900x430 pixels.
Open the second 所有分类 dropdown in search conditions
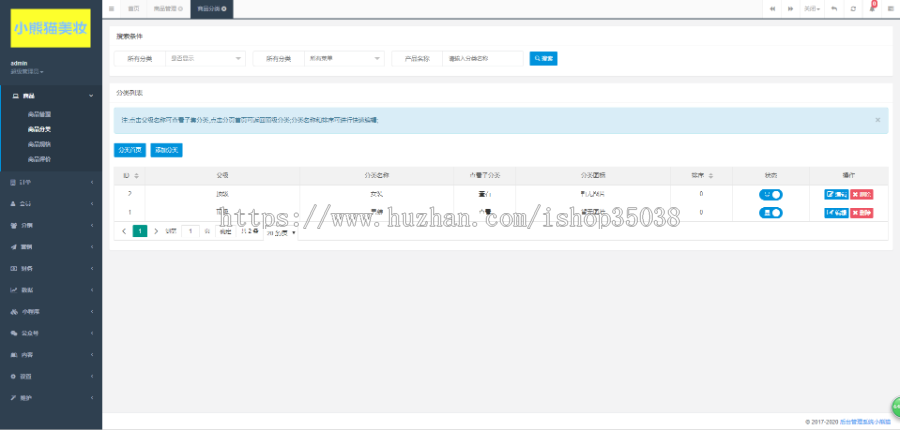tap(344, 59)
